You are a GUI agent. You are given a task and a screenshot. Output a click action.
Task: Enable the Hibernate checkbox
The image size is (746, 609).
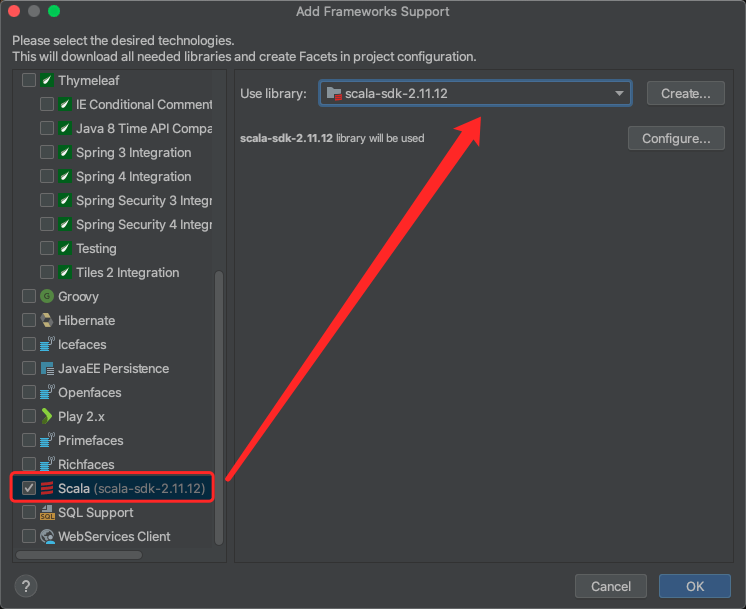29,320
